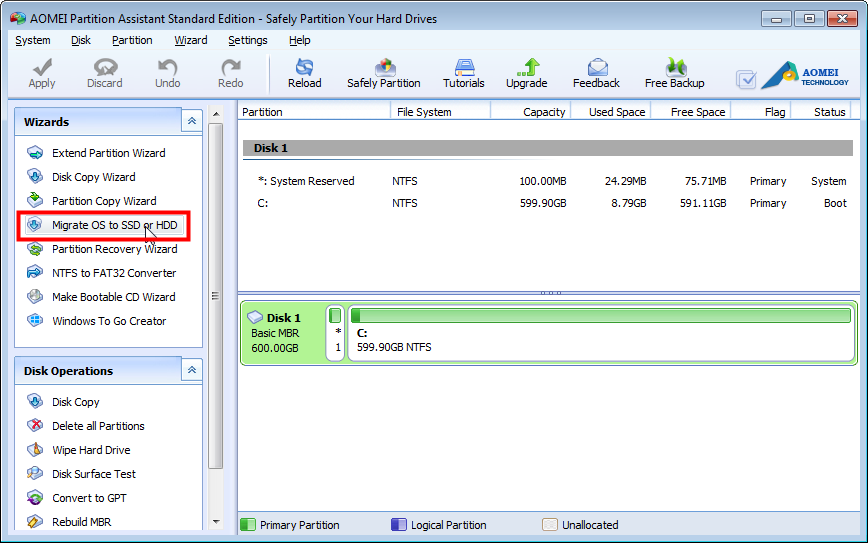Viewport: 868px width, 543px height.
Task: Choose Migrate OS to SSD or HDD
Action: point(115,225)
